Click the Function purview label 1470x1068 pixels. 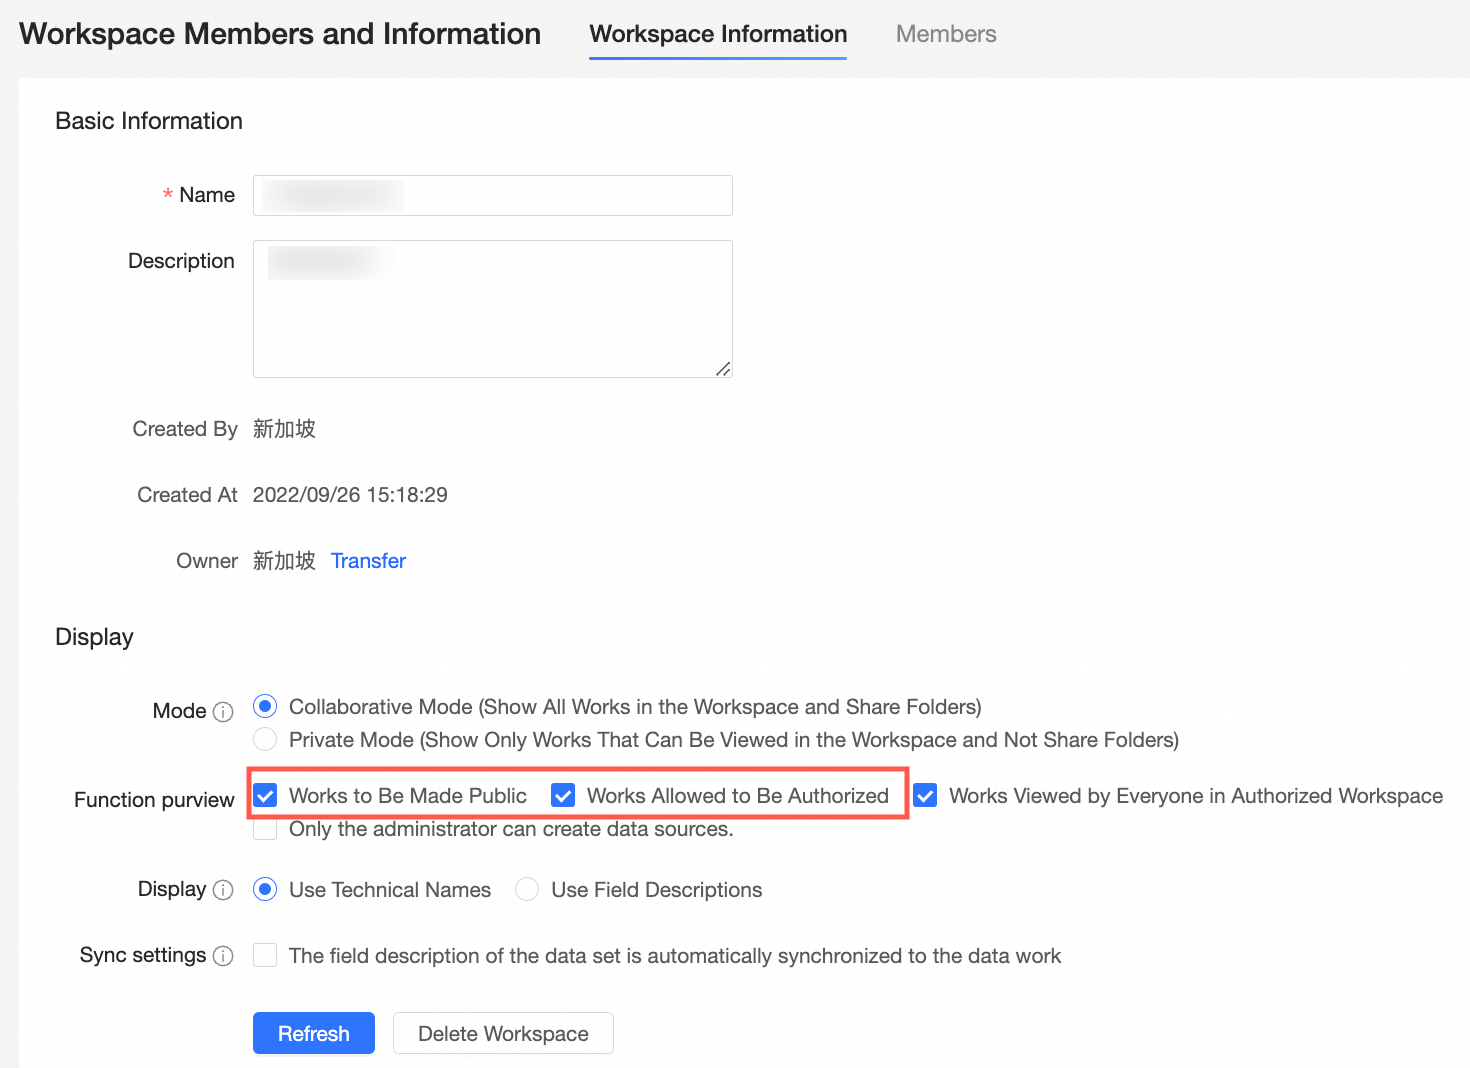tap(154, 800)
